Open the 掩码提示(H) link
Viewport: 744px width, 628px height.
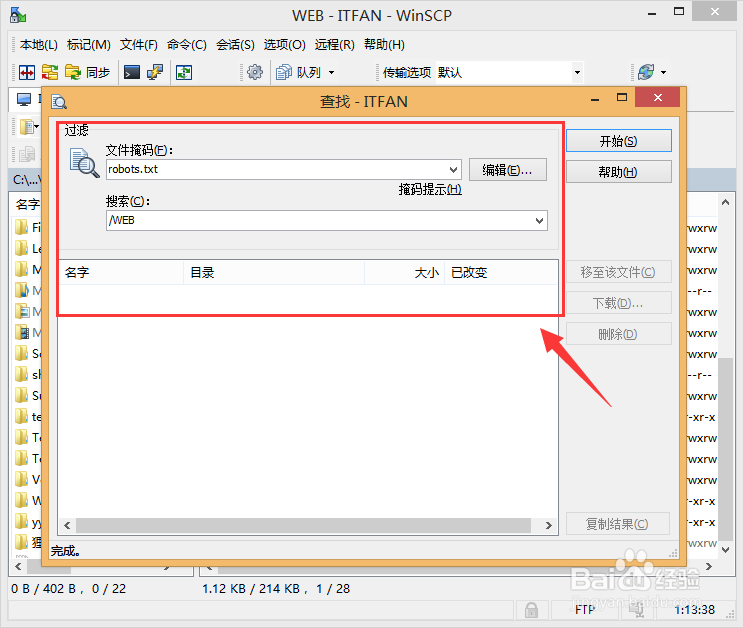coord(430,190)
